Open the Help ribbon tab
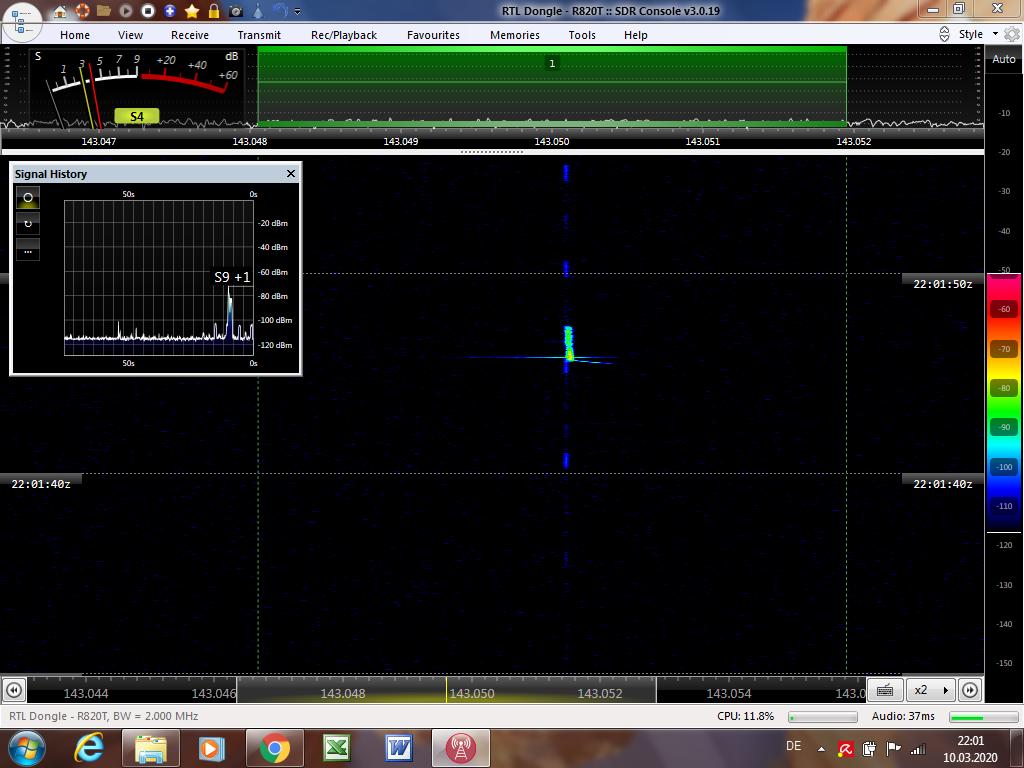The width and height of the screenshot is (1024, 768). click(635, 35)
